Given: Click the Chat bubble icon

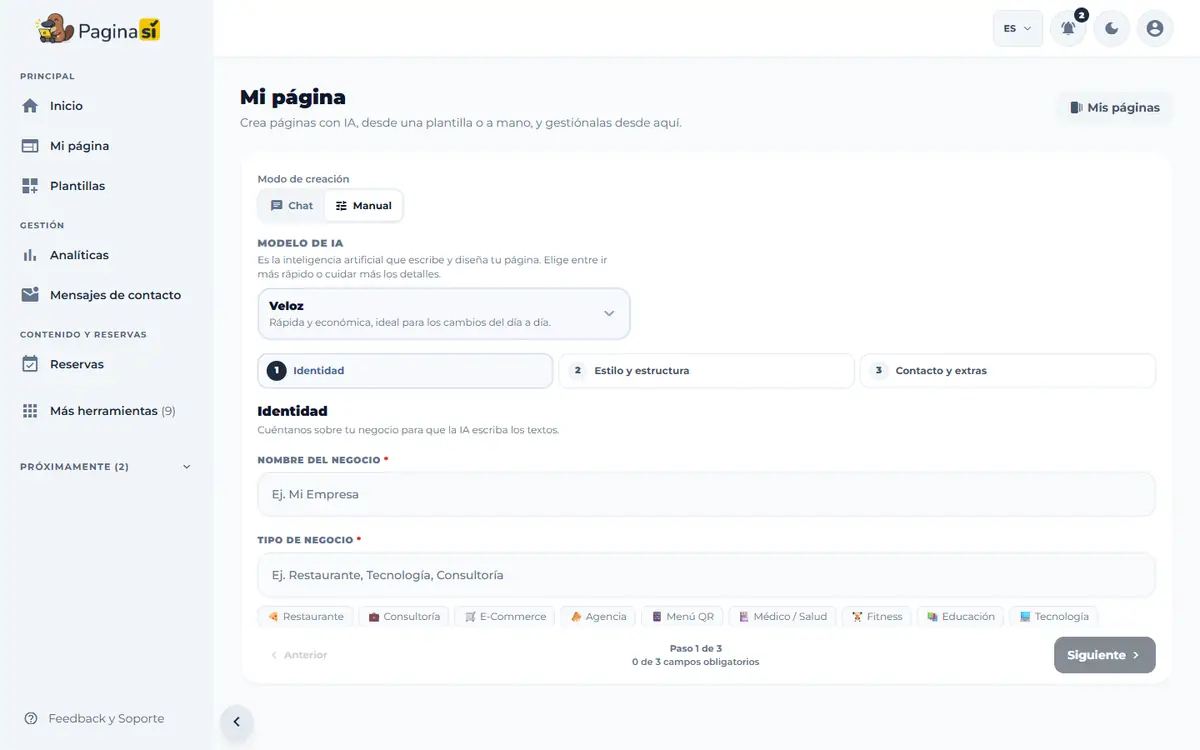Looking at the screenshot, I should tap(277, 205).
